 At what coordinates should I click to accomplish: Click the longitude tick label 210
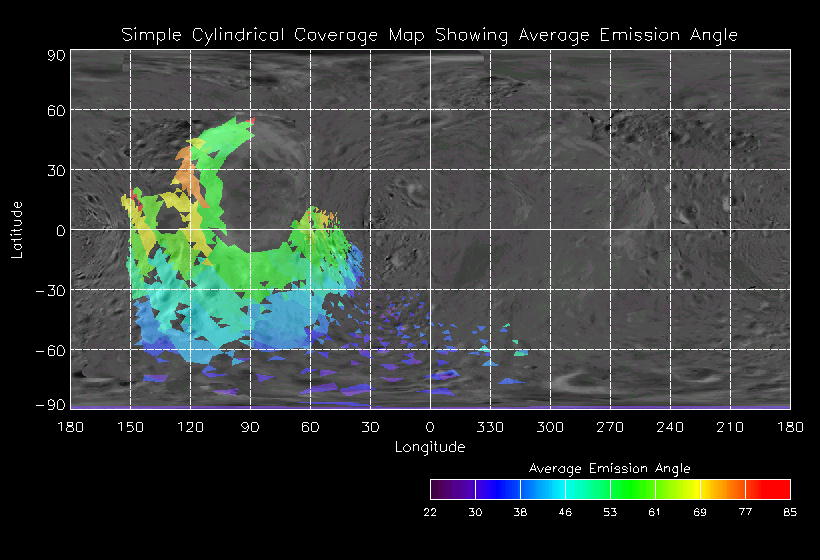click(x=730, y=427)
